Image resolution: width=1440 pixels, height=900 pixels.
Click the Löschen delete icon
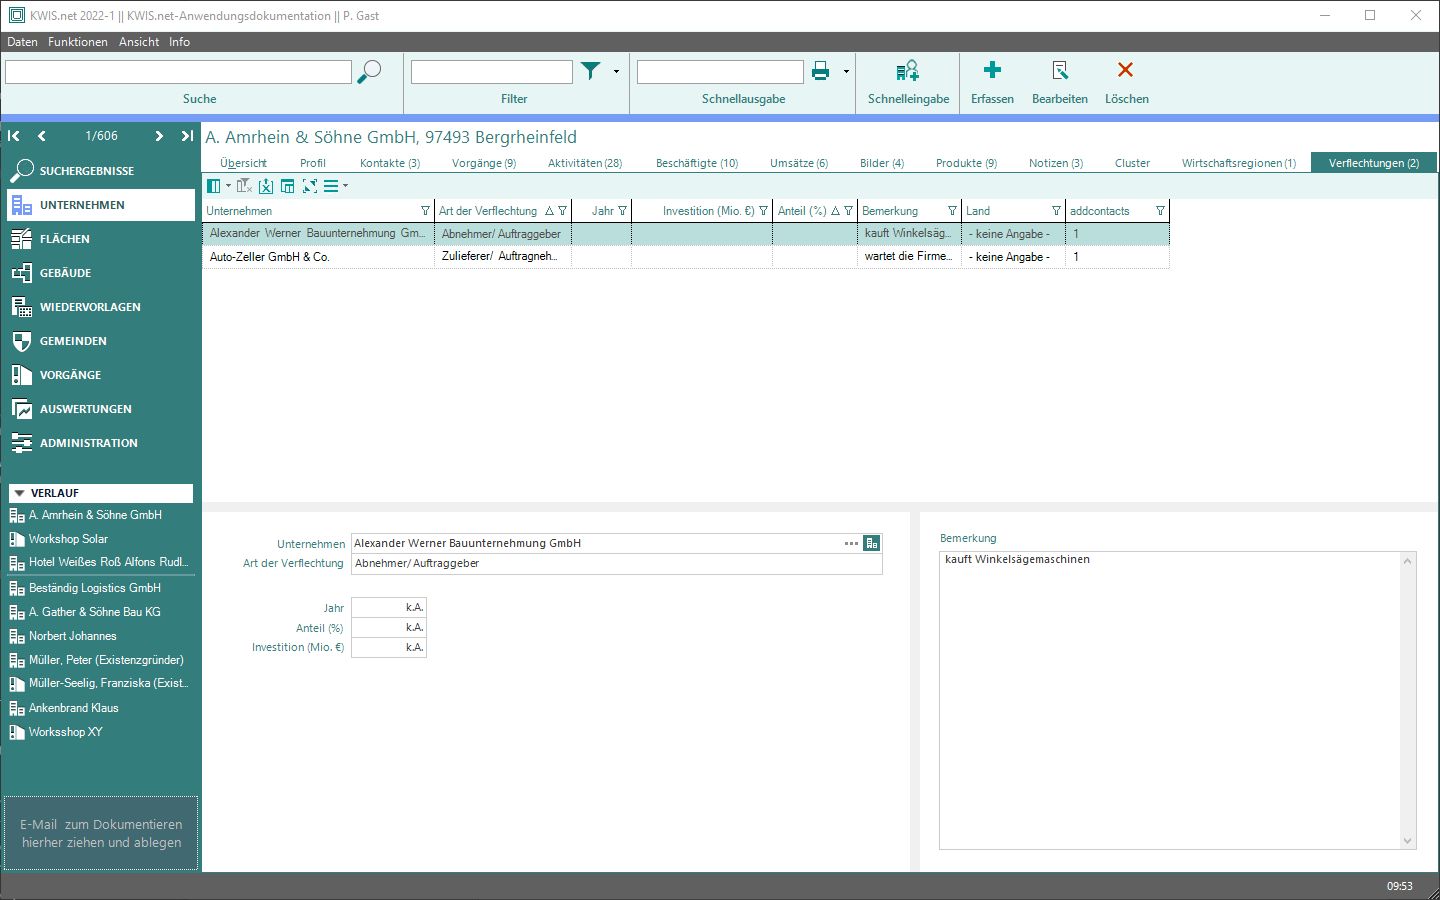point(1126,70)
